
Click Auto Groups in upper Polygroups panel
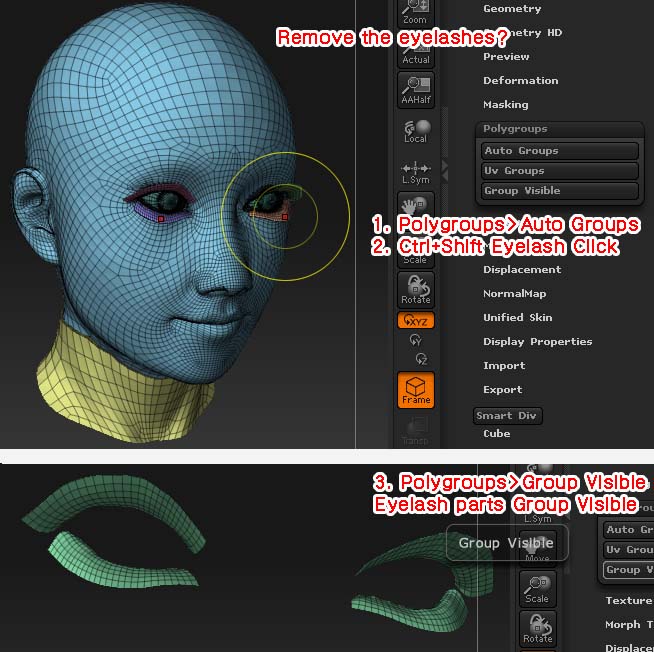click(x=559, y=151)
